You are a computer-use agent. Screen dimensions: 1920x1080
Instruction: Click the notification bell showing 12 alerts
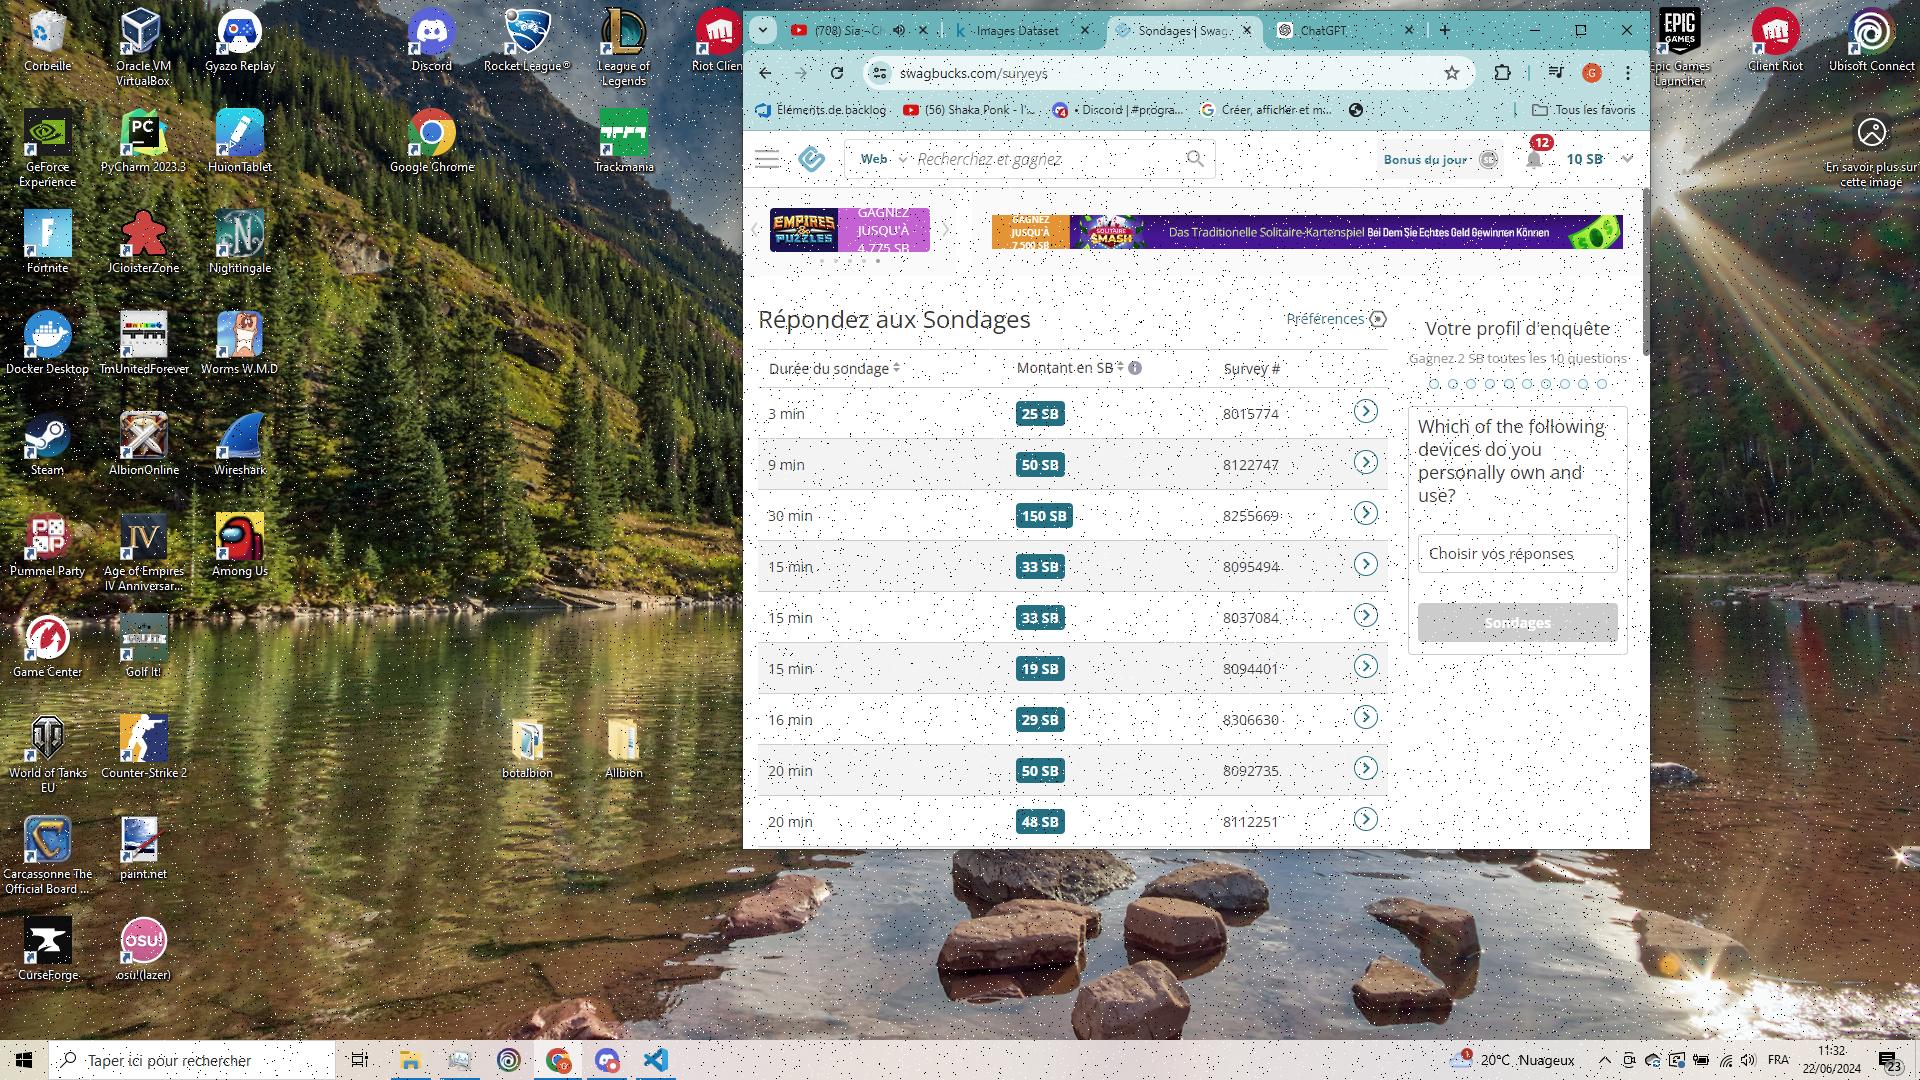click(1532, 158)
